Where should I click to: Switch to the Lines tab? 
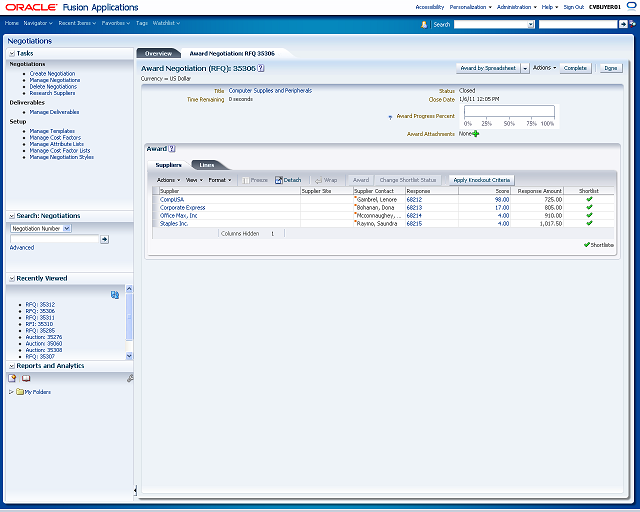(x=207, y=165)
